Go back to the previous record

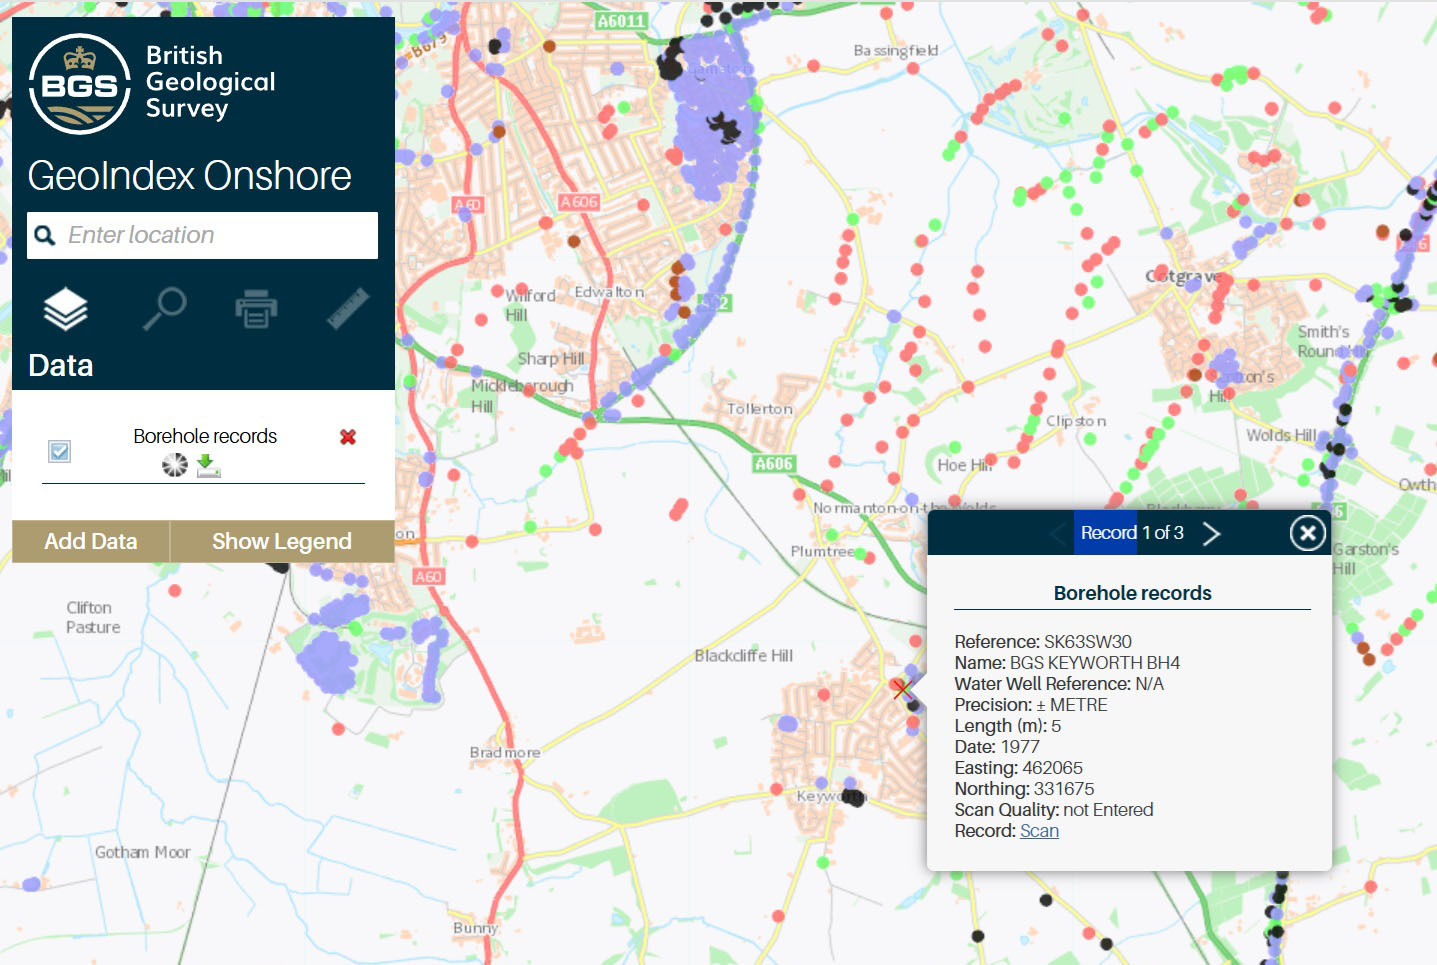click(x=1057, y=533)
